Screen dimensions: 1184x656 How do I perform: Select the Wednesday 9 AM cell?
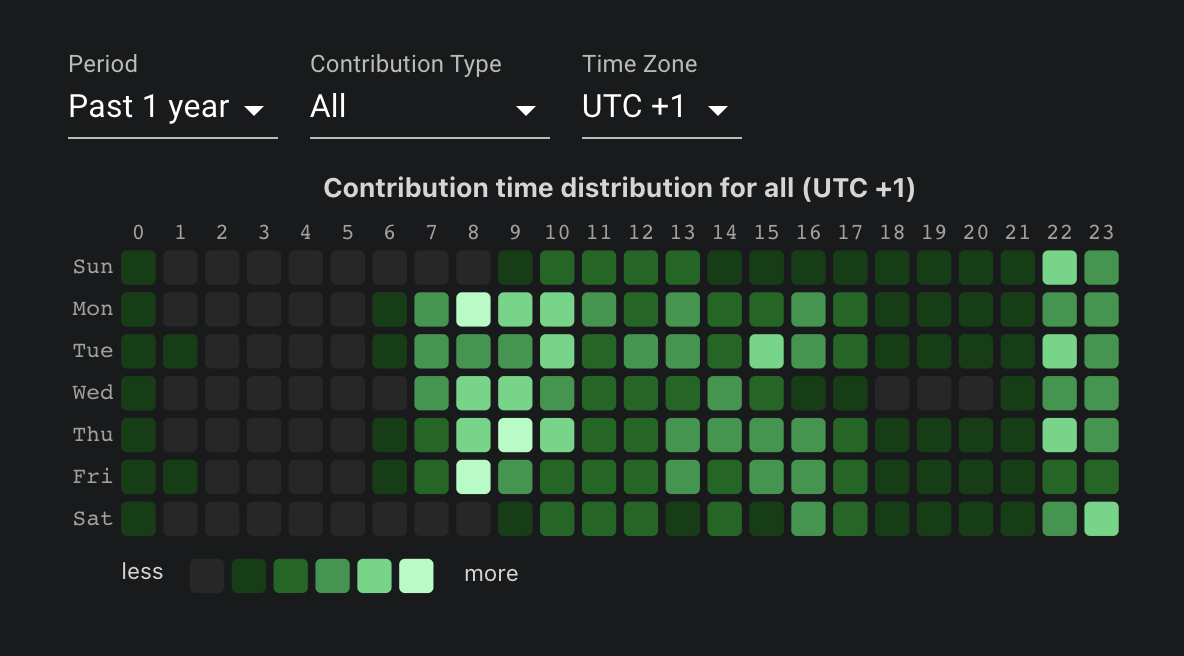515,392
